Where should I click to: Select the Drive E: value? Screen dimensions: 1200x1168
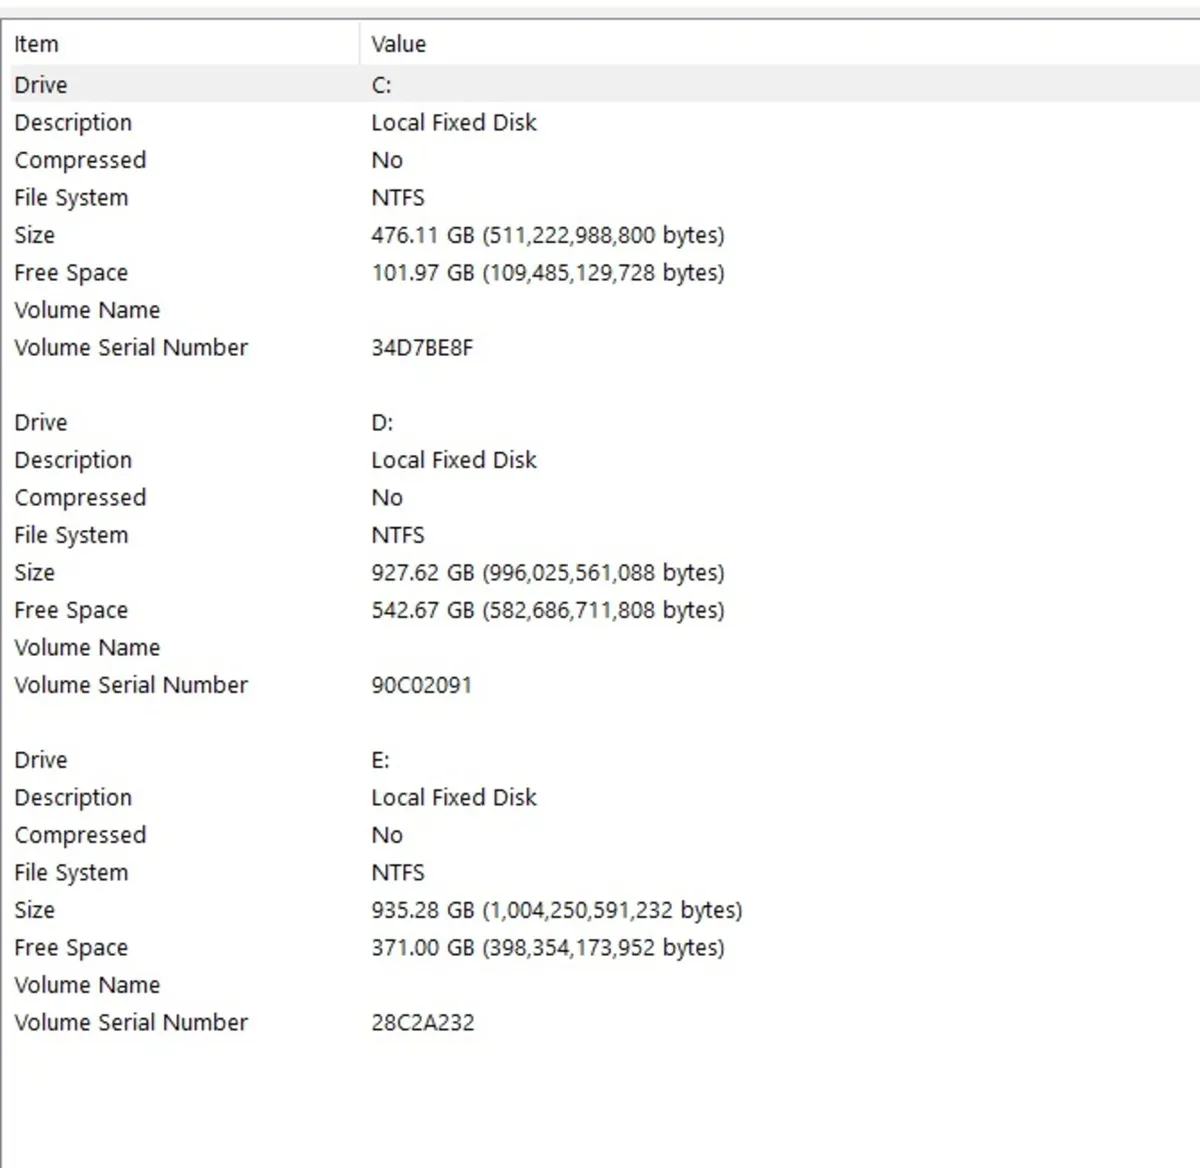380,760
